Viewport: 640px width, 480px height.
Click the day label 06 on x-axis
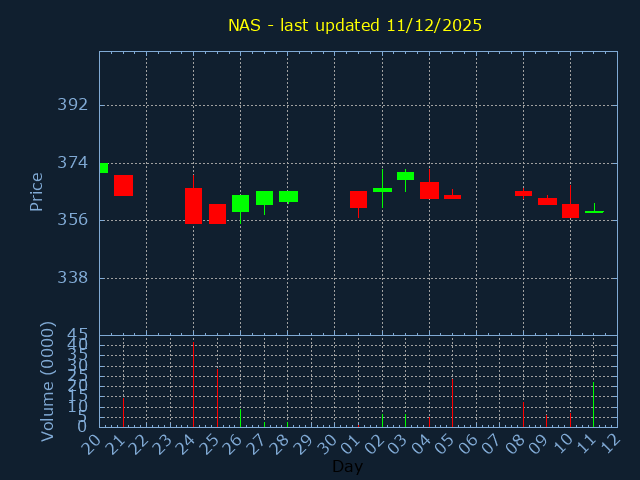468,443
